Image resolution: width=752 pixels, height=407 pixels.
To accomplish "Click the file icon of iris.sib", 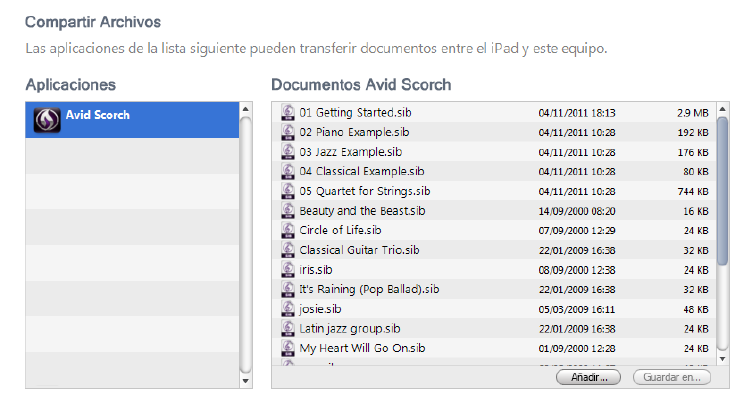I will 288,270.
